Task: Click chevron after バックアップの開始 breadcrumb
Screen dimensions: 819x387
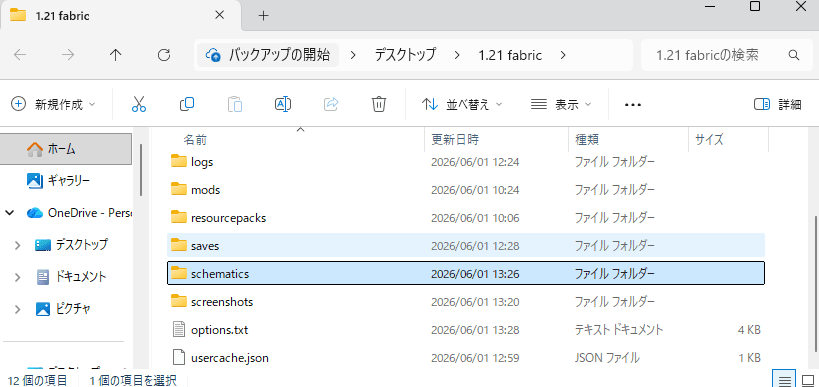Action: (x=353, y=55)
